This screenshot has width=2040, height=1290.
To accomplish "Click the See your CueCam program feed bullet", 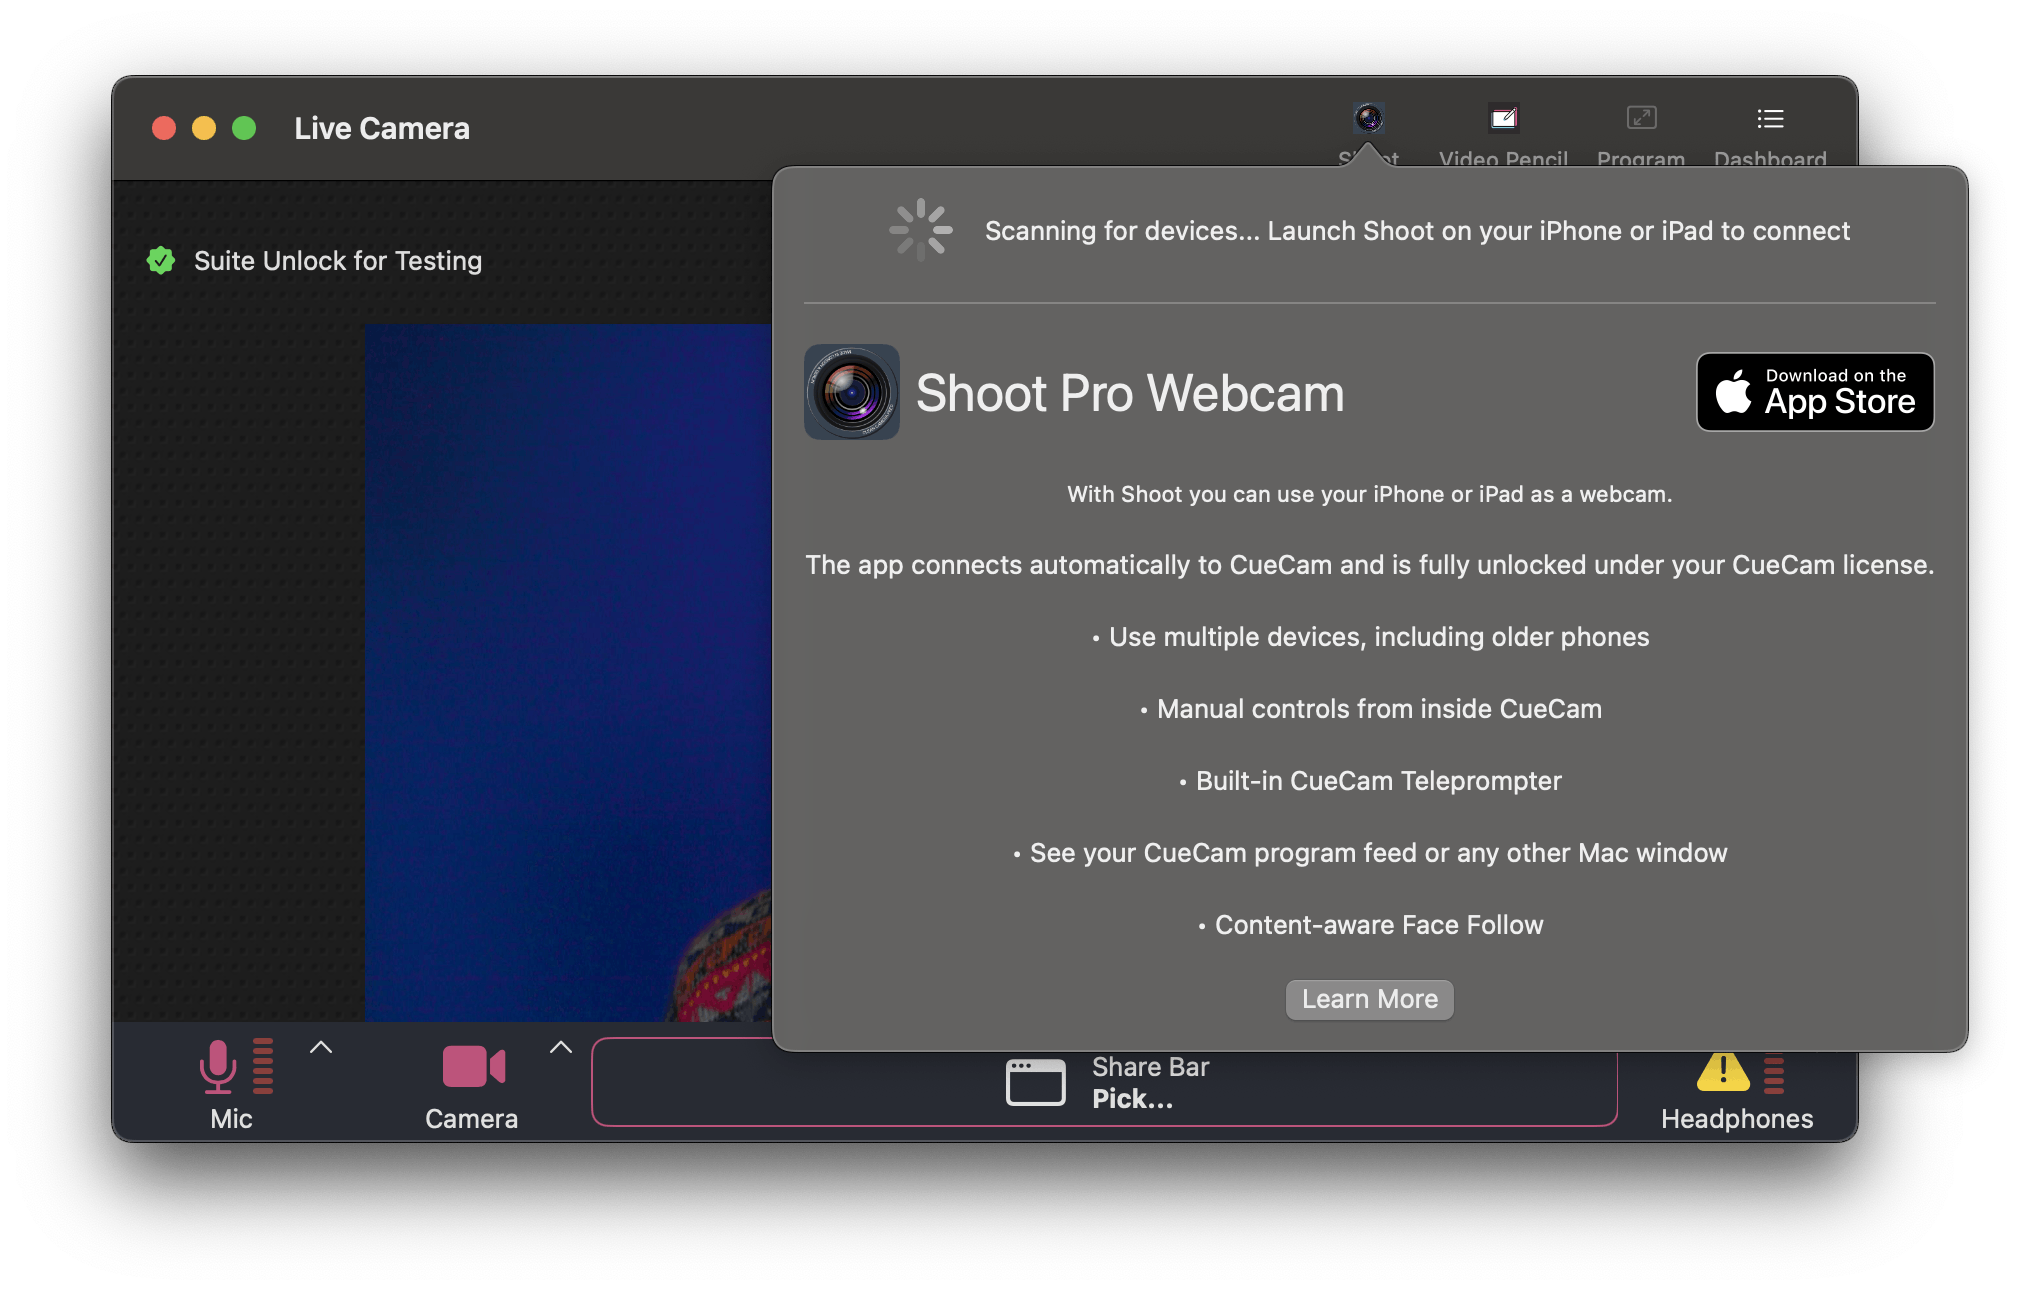I will (1370, 853).
